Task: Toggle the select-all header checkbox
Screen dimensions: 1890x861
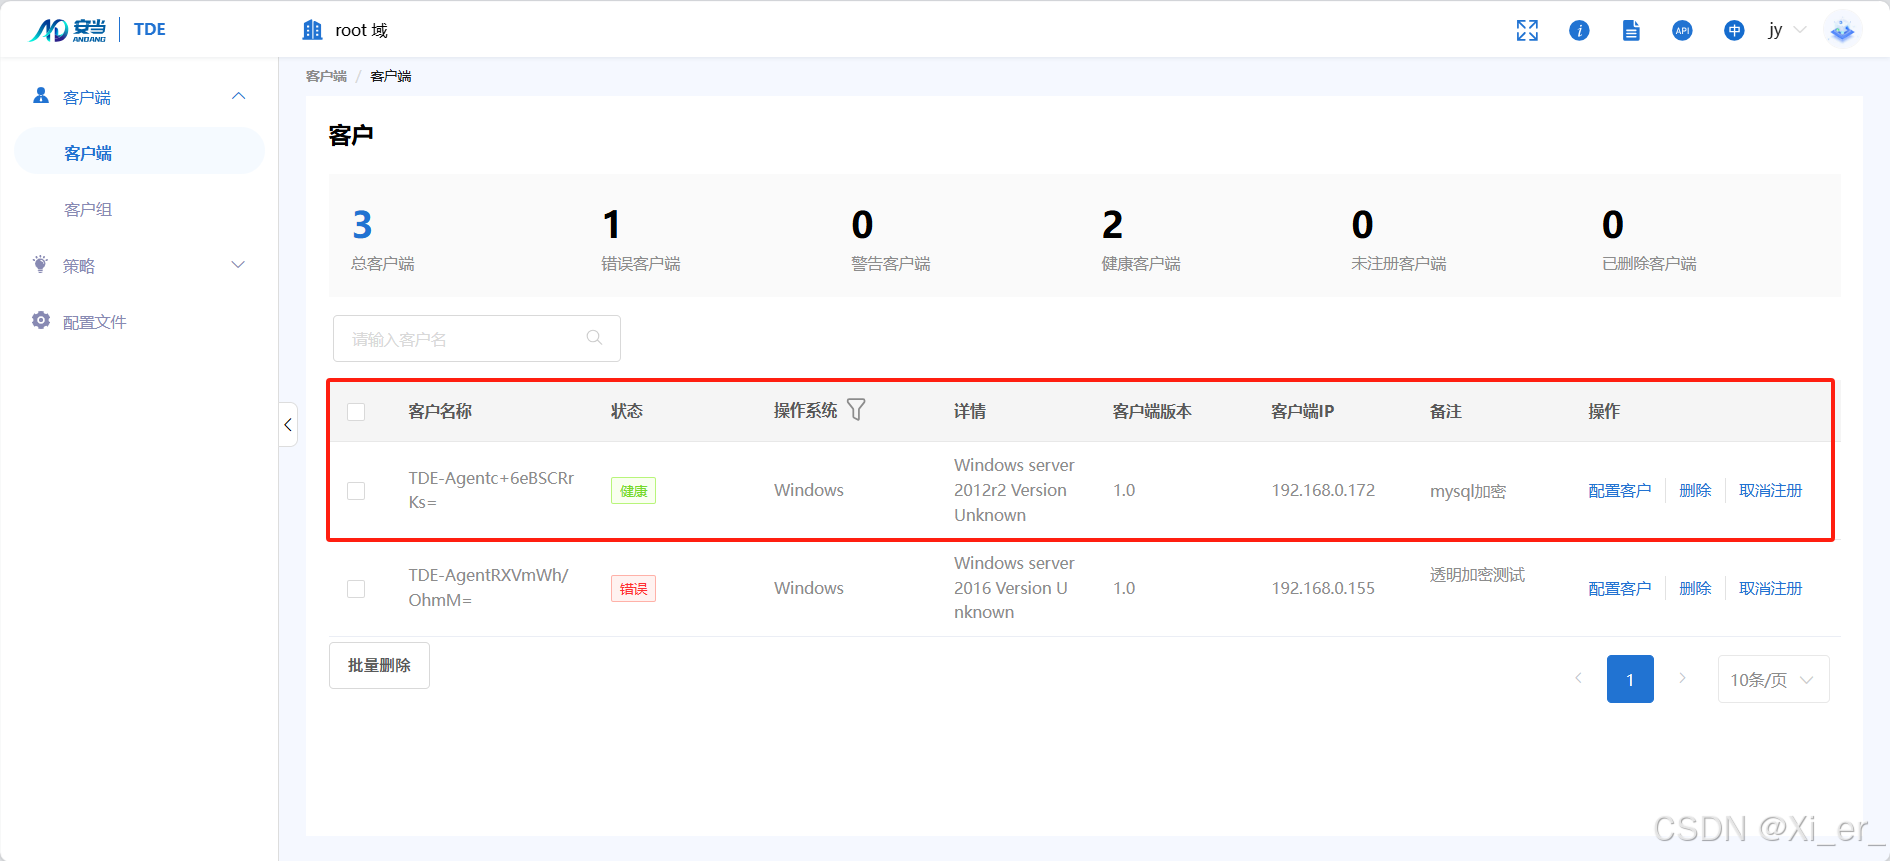Action: pos(356,412)
